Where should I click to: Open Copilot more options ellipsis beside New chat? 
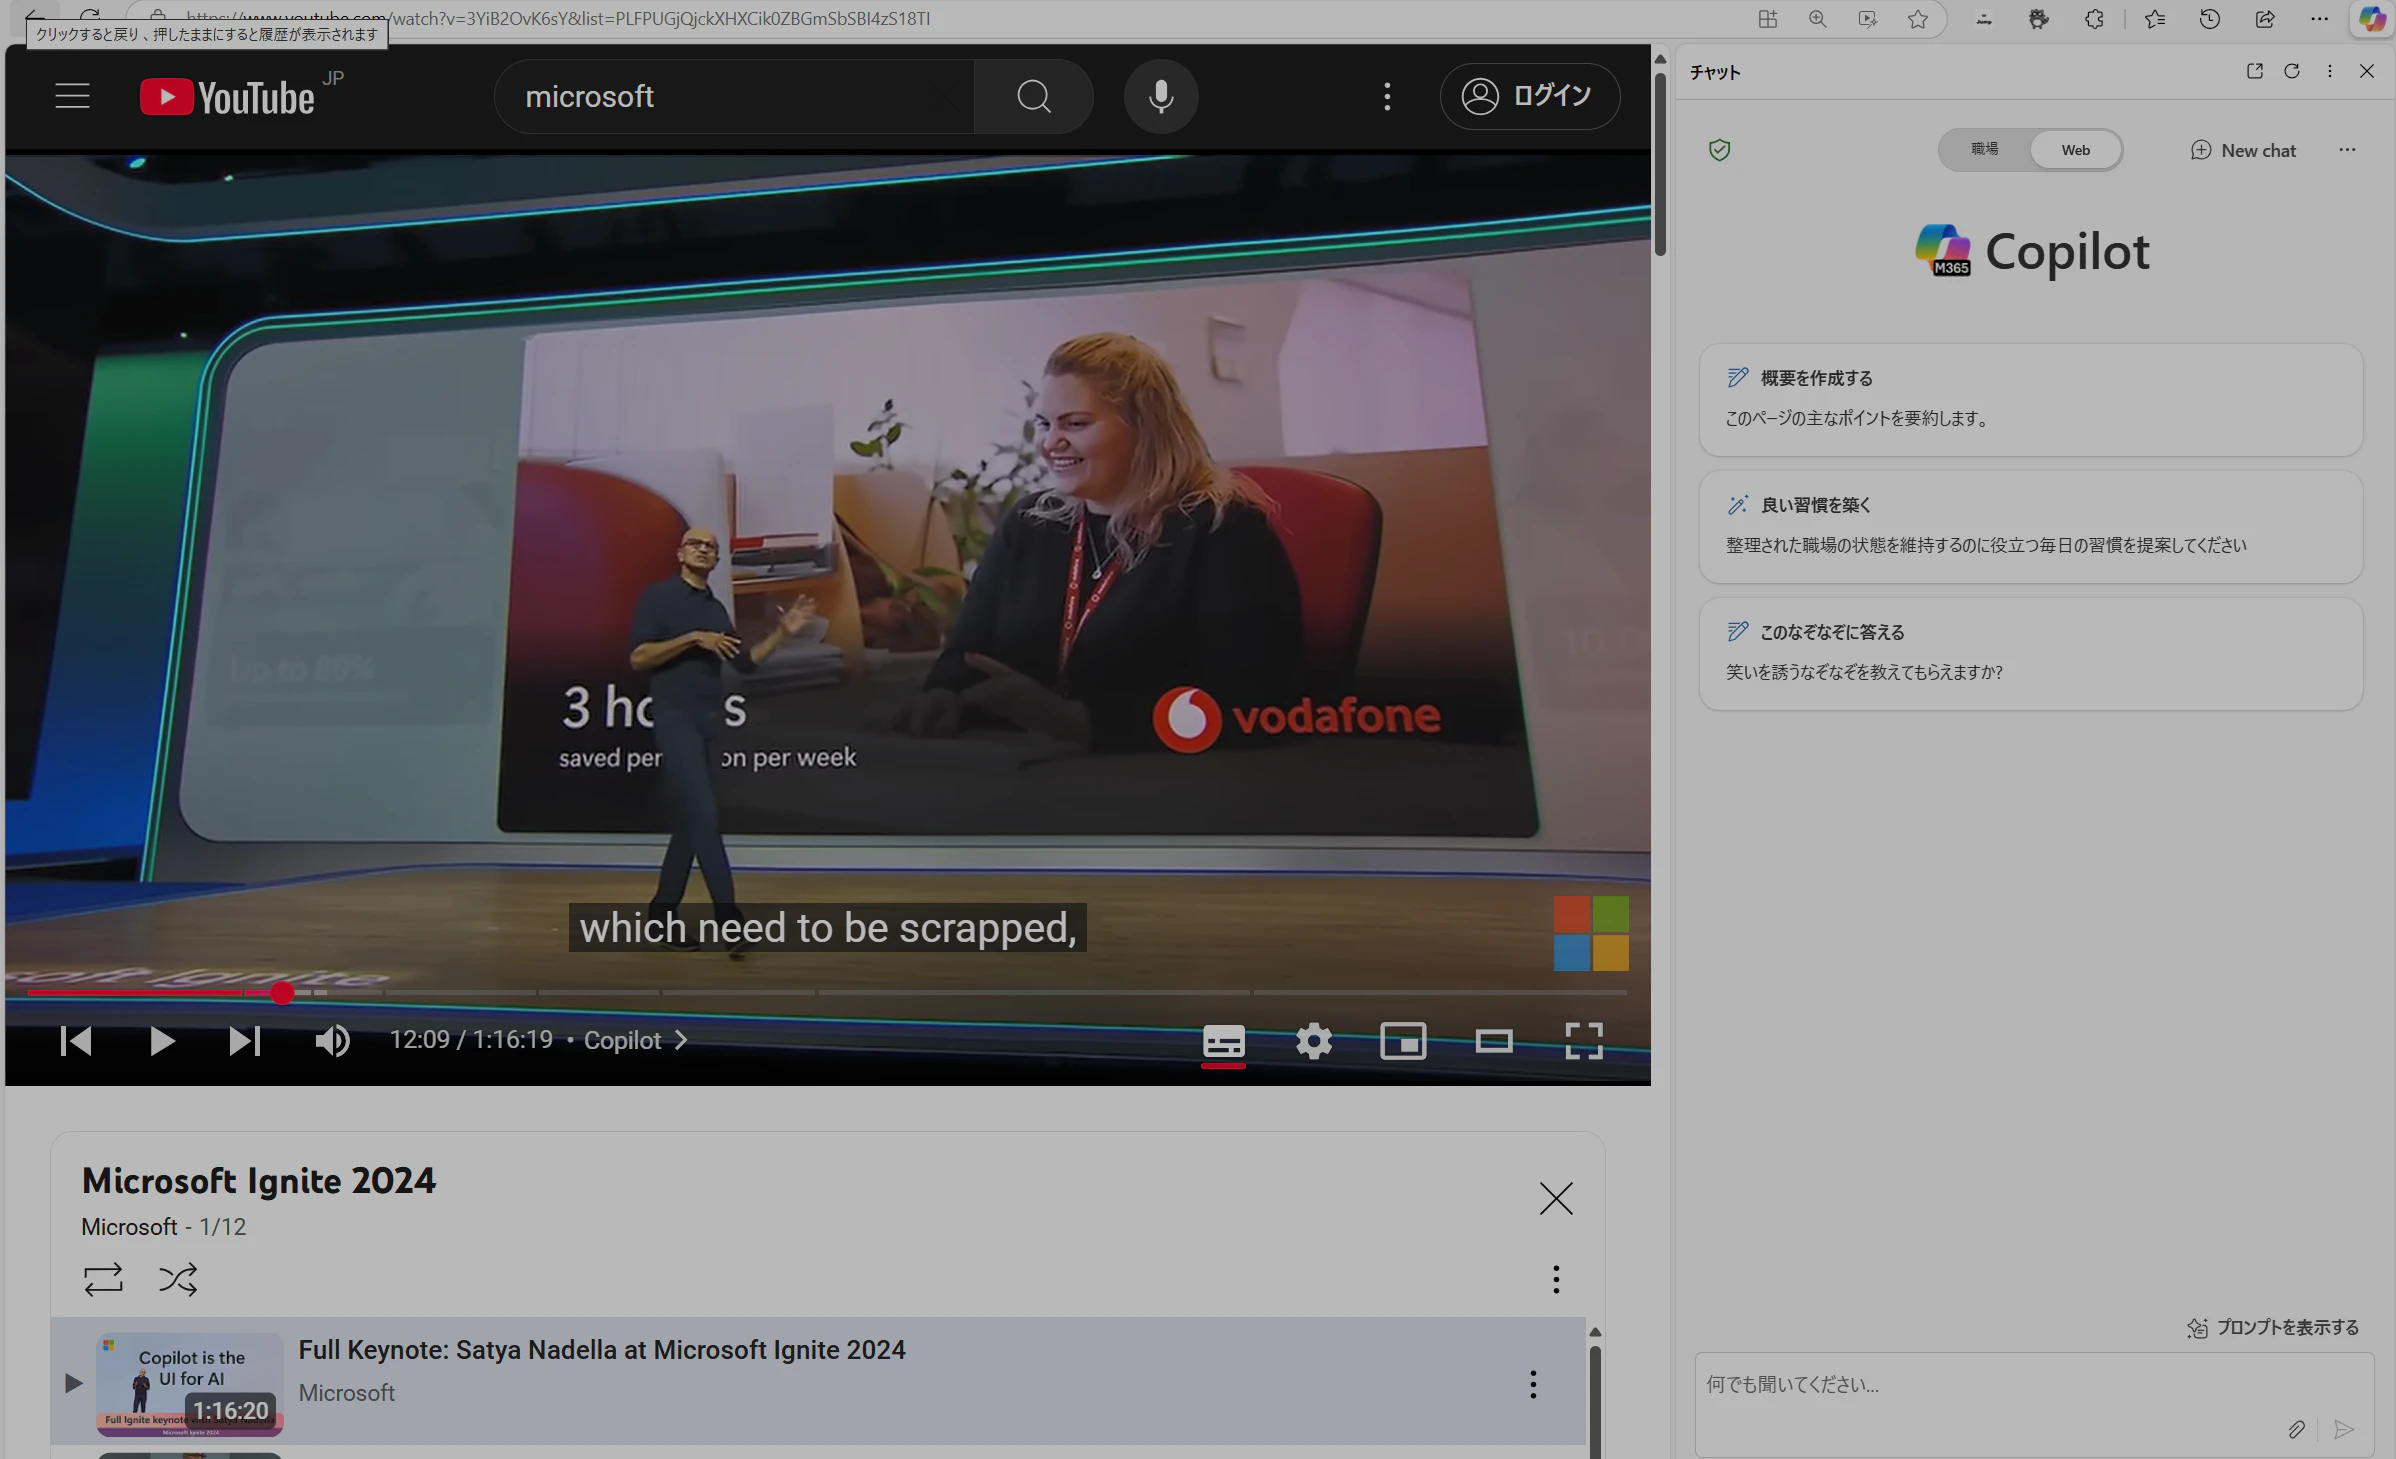point(2346,150)
